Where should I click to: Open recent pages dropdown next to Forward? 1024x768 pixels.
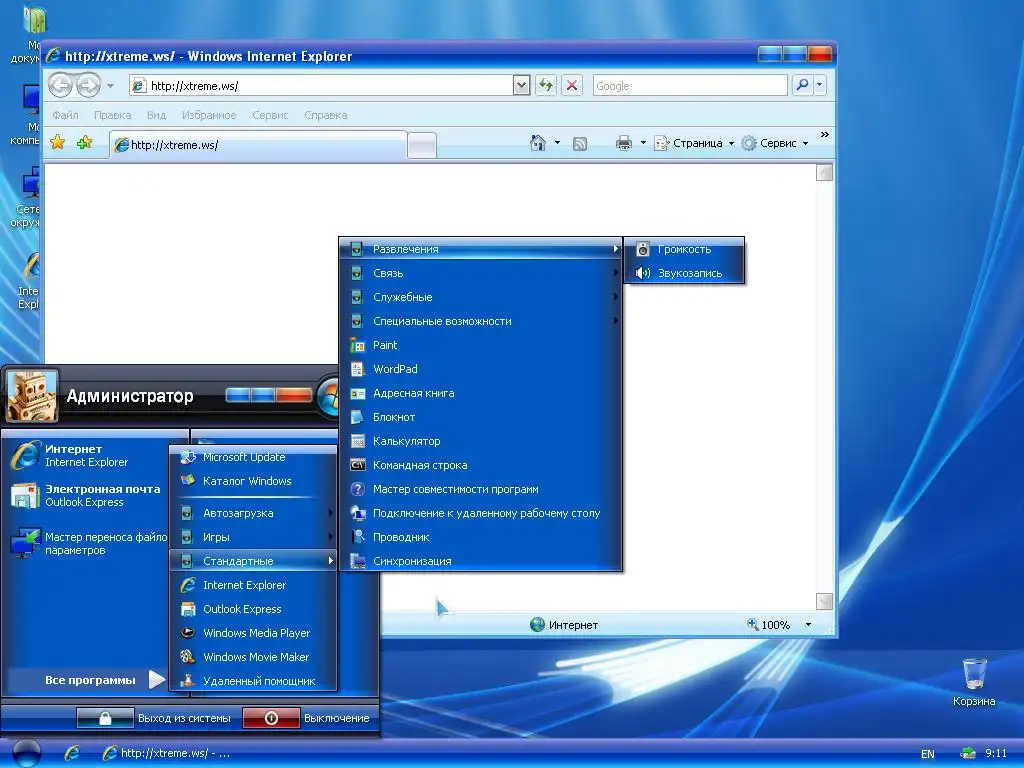pos(110,86)
